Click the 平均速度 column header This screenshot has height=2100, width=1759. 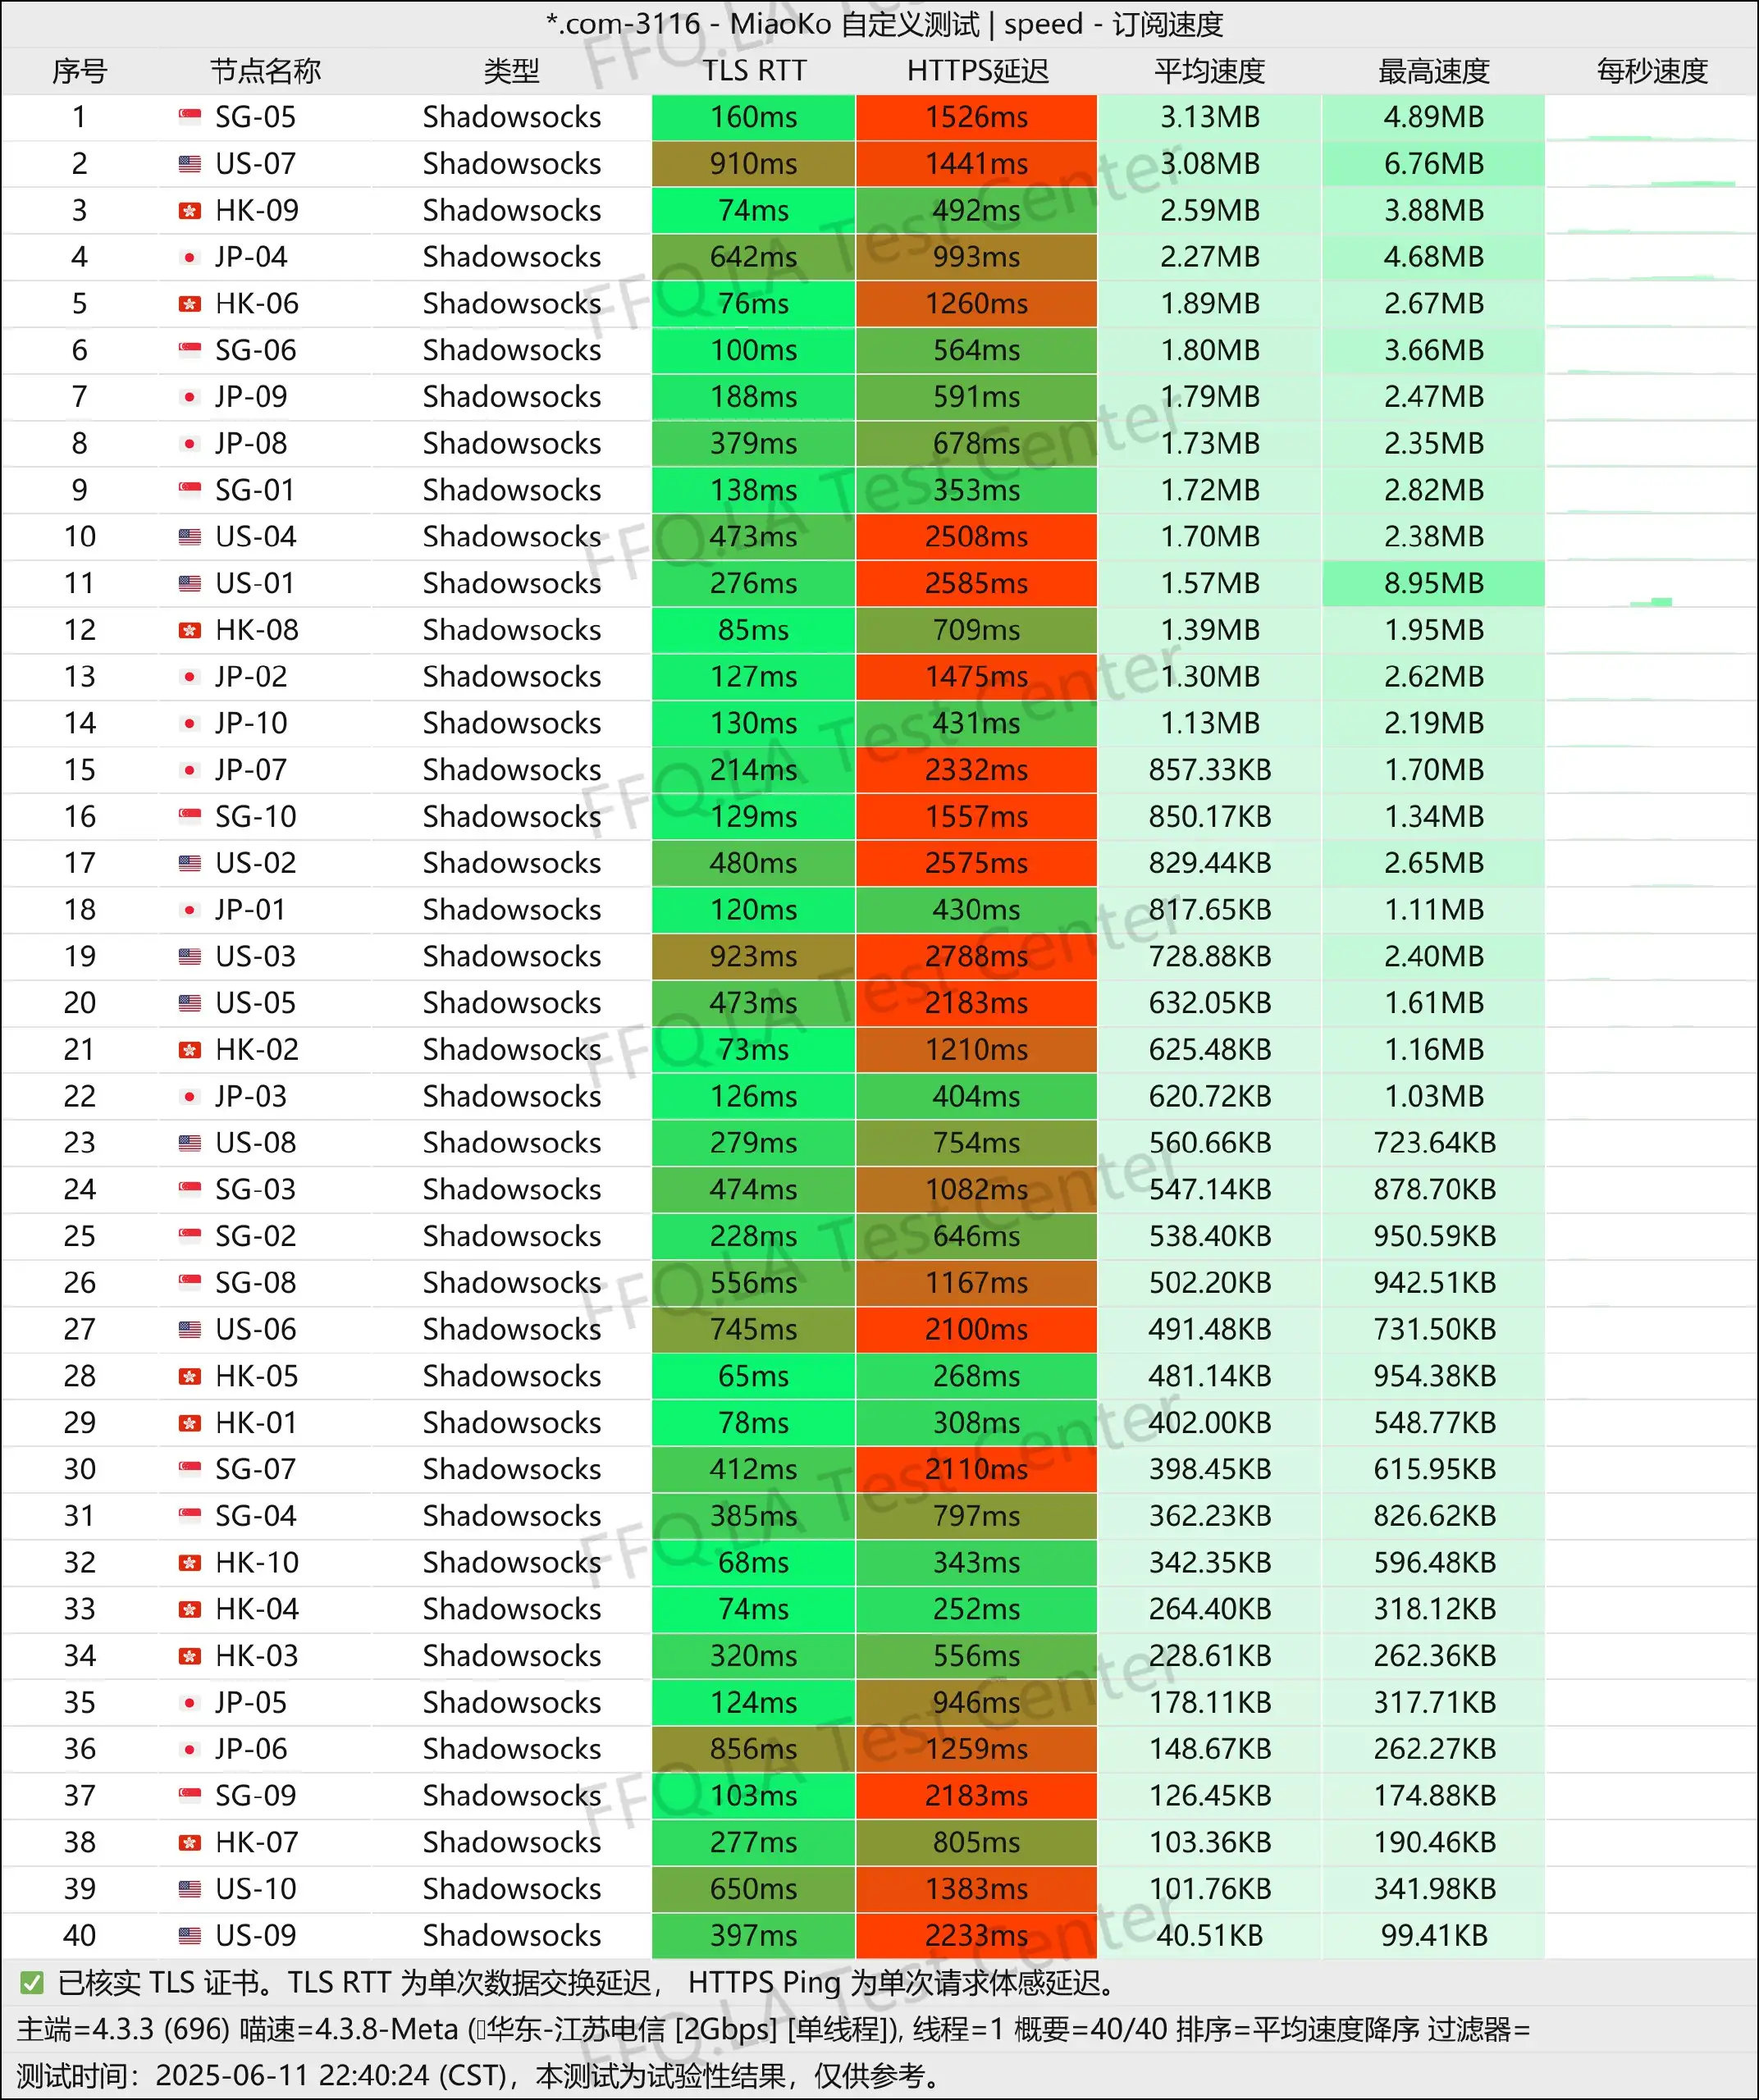pyautogui.click(x=1210, y=71)
